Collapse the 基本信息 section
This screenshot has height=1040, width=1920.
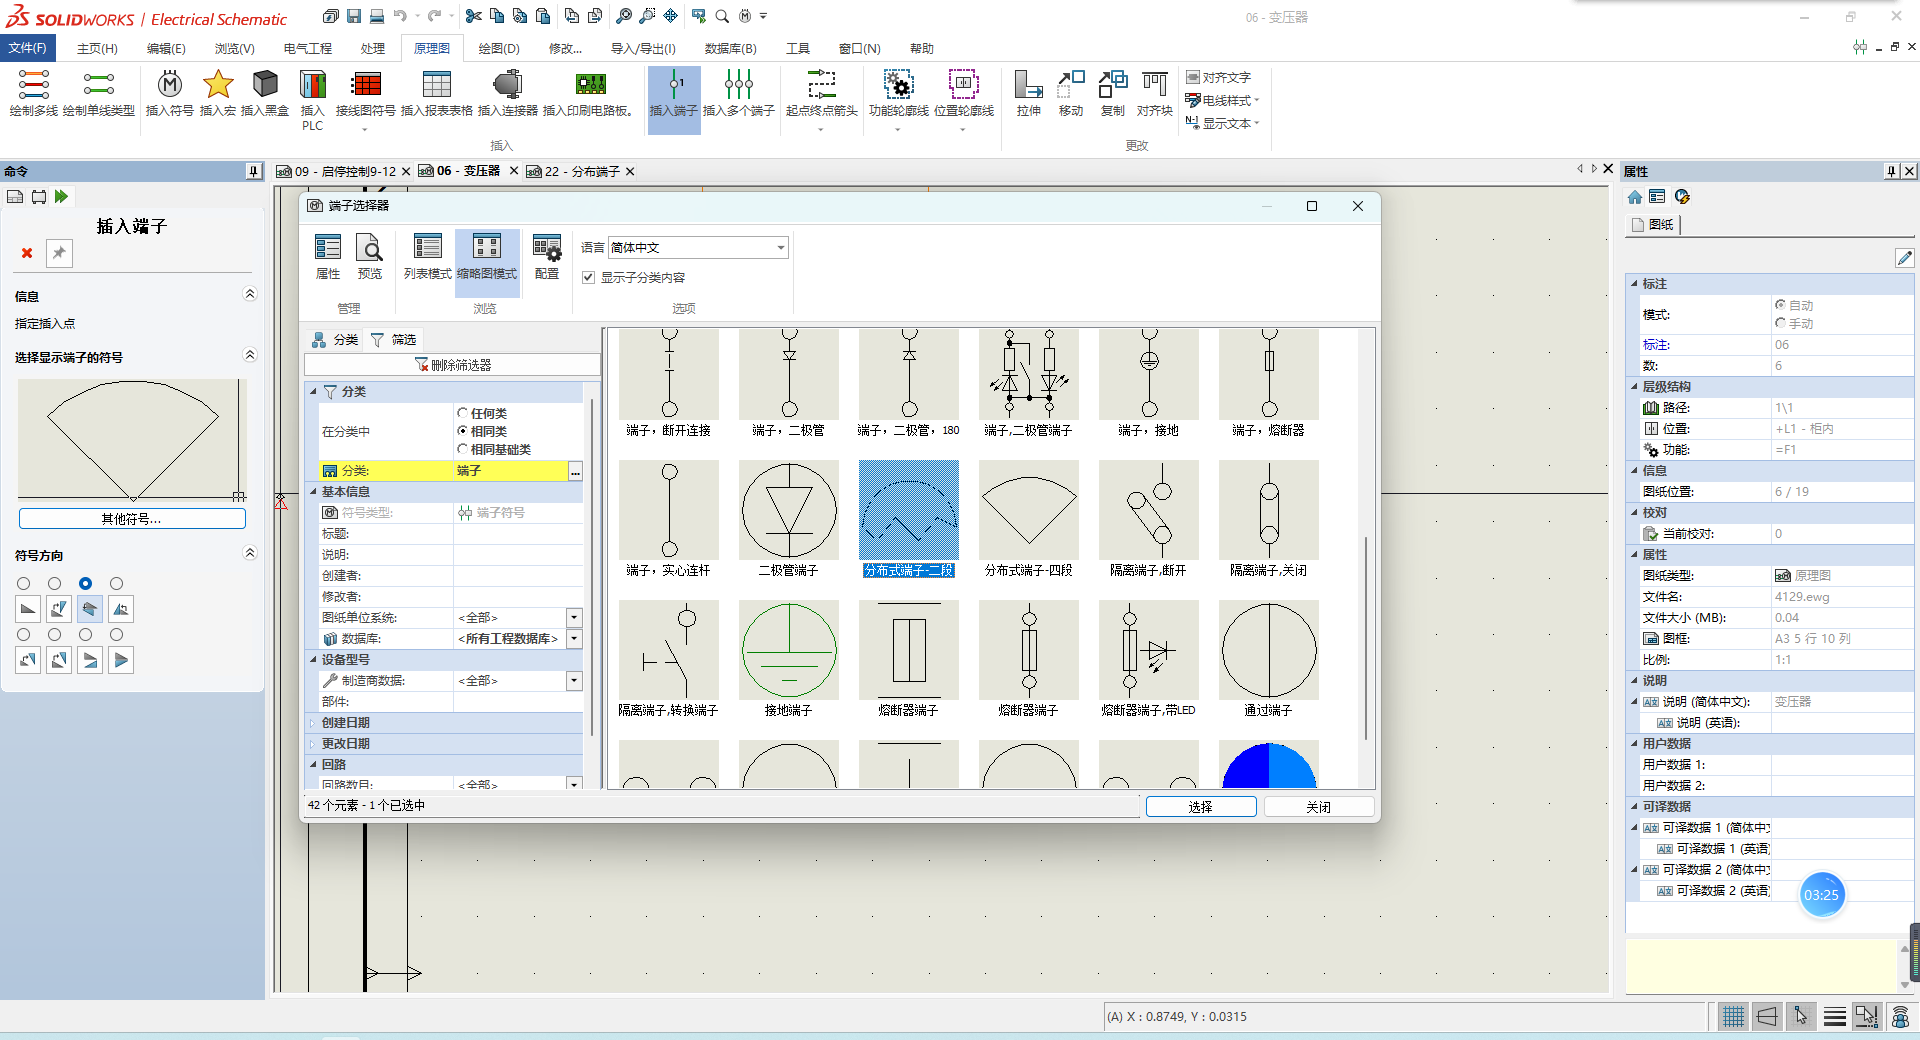click(313, 492)
